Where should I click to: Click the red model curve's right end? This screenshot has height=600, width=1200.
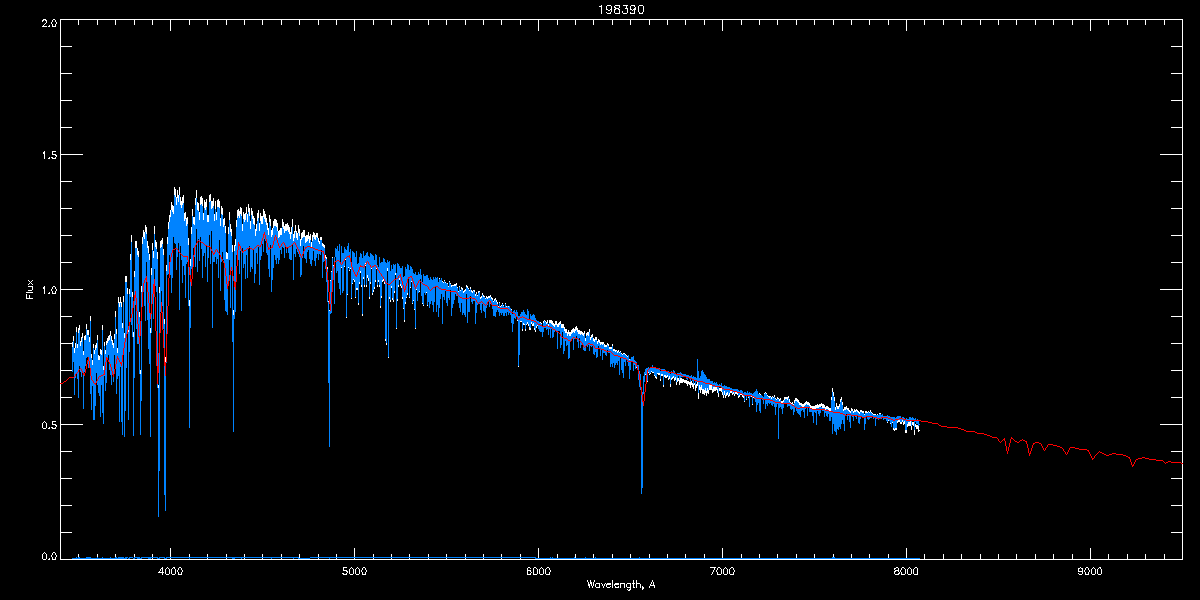pyautogui.click(x=1180, y=463)
